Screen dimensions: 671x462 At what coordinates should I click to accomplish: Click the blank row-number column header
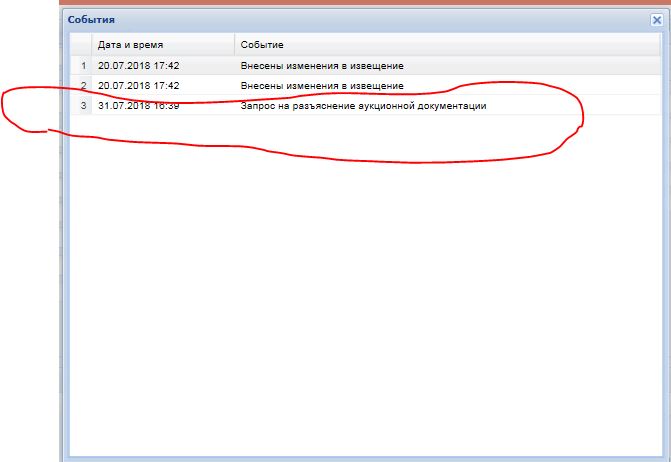pos(82,45)
